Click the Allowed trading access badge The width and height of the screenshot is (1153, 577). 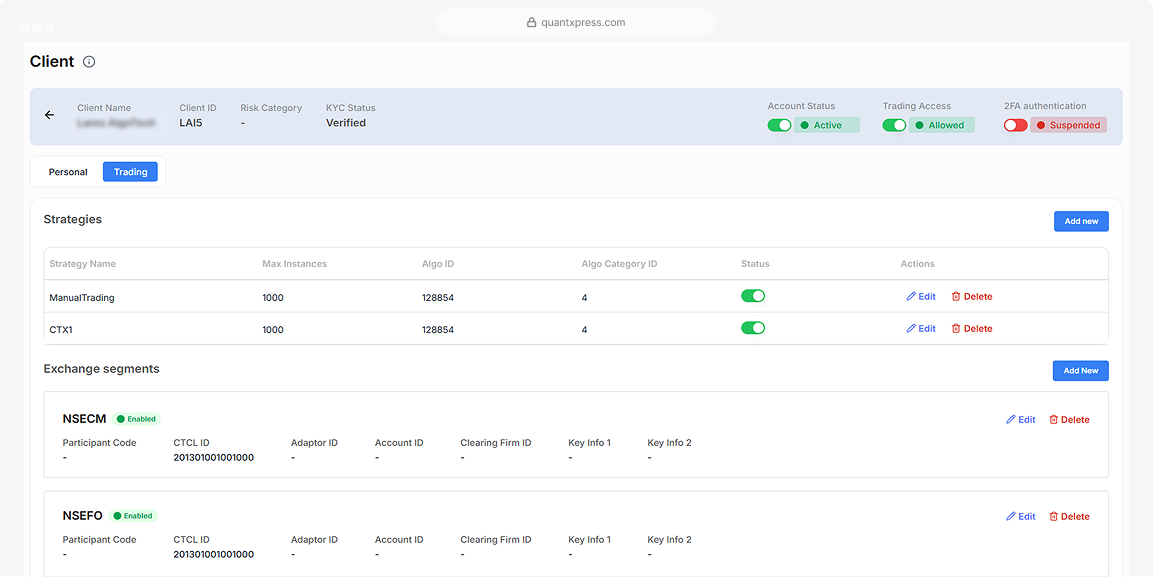click(942, 125)
